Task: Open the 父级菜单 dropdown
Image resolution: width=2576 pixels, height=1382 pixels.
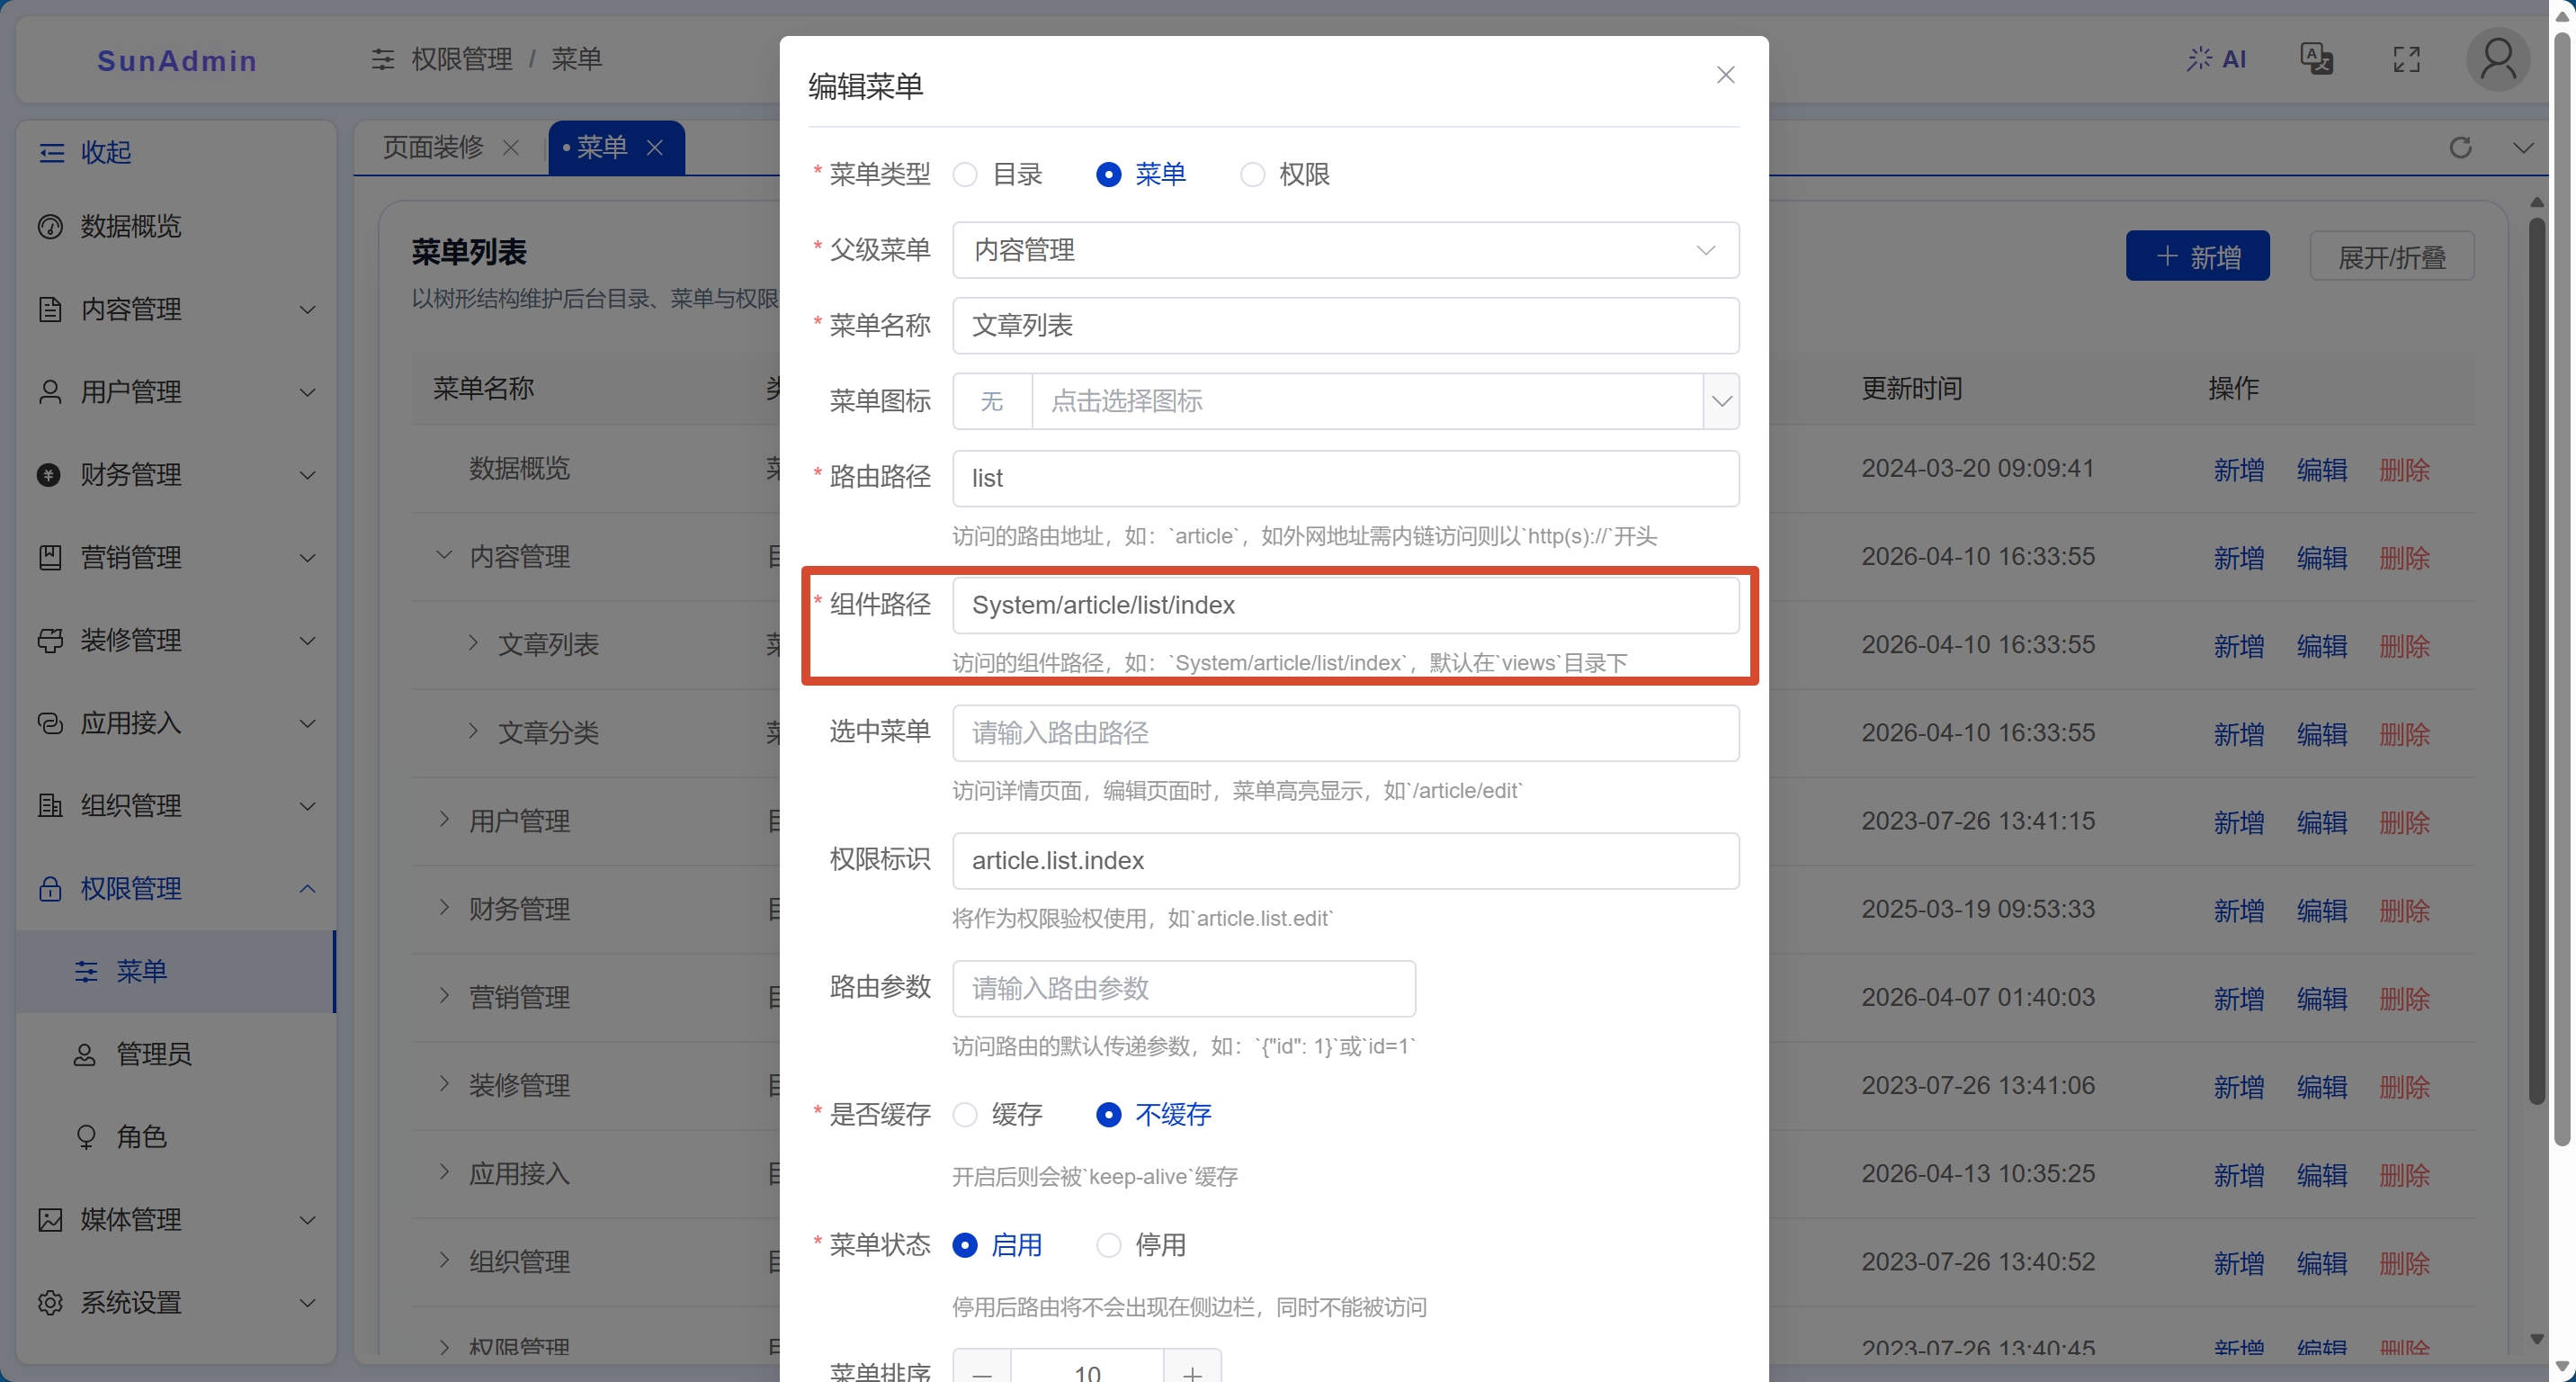Action: [1345, 250]
